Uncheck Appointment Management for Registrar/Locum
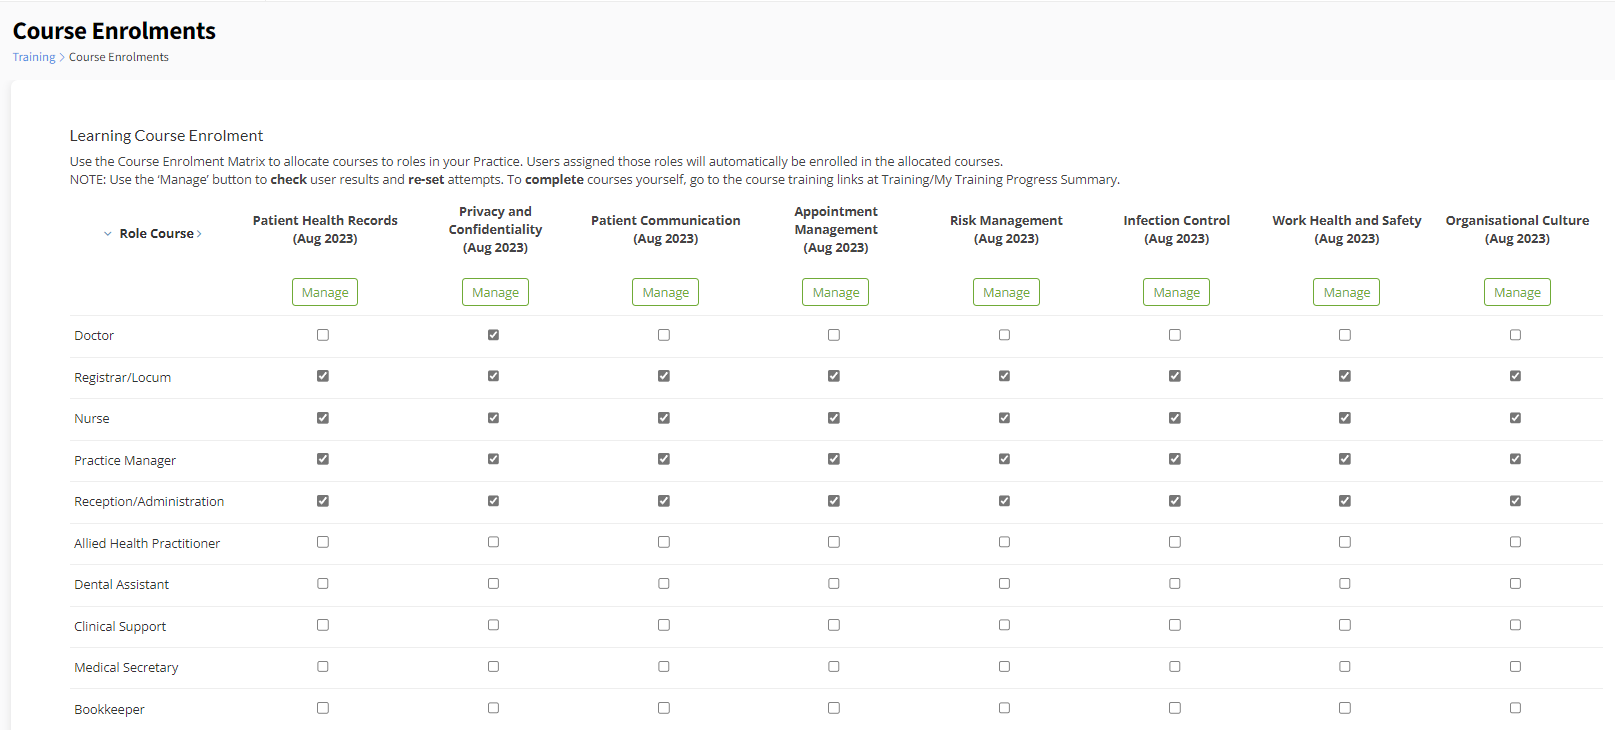The width and height of the screenshot is (1615, 730). coord(834,376)
